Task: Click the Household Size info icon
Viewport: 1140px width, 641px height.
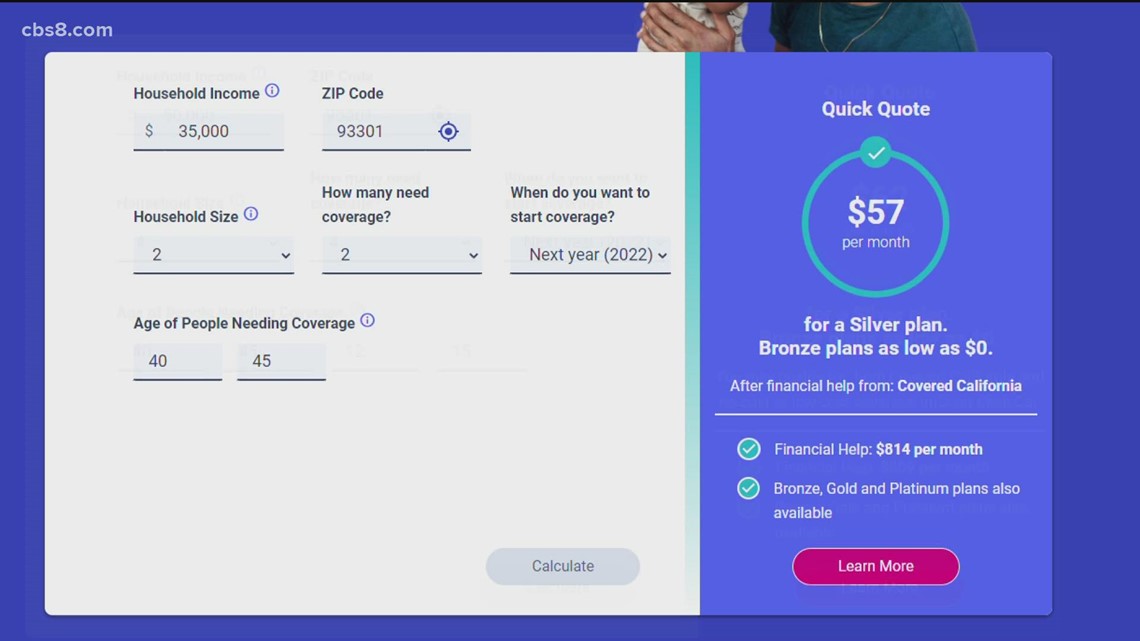Action: pyautogui.click(x=251, y=214)
